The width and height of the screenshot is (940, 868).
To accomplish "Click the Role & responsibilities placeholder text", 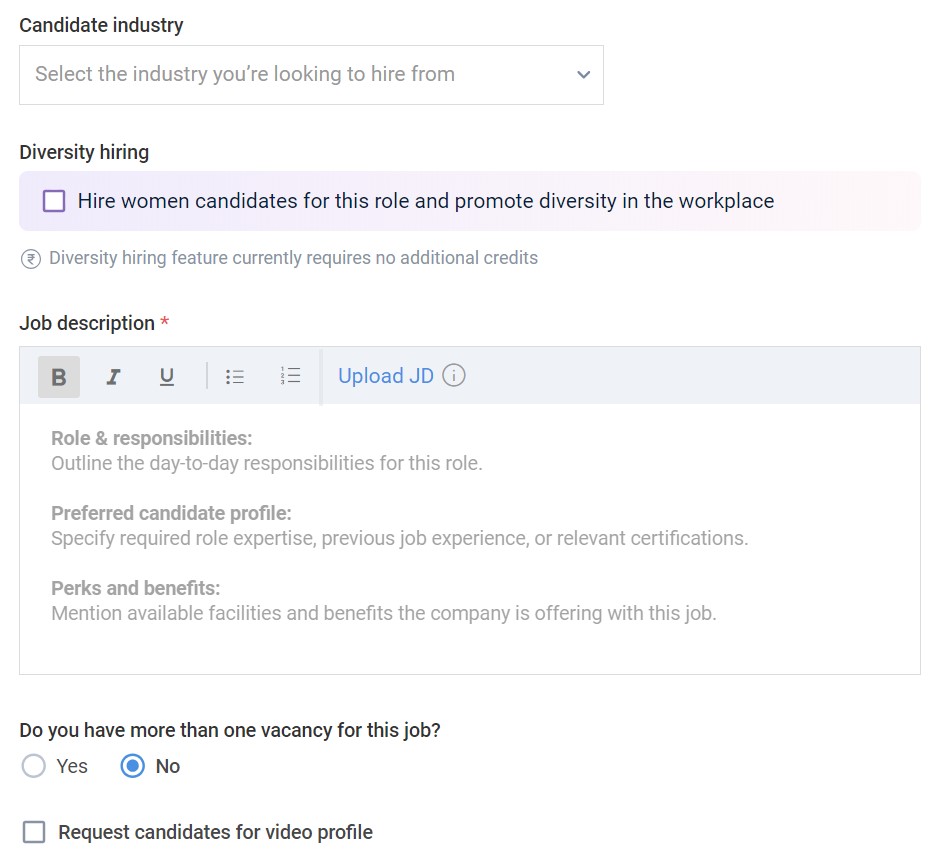I will [x=152, y=438].
